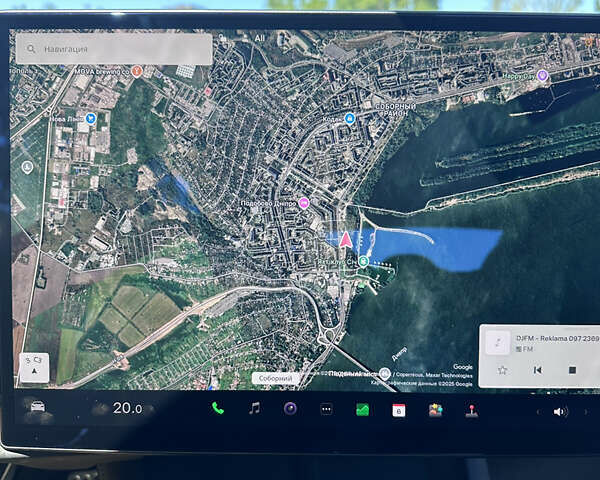This screenshot has width=600, height=480.
Task: Open the Arcade joystick app
Action: pos(471,410)
